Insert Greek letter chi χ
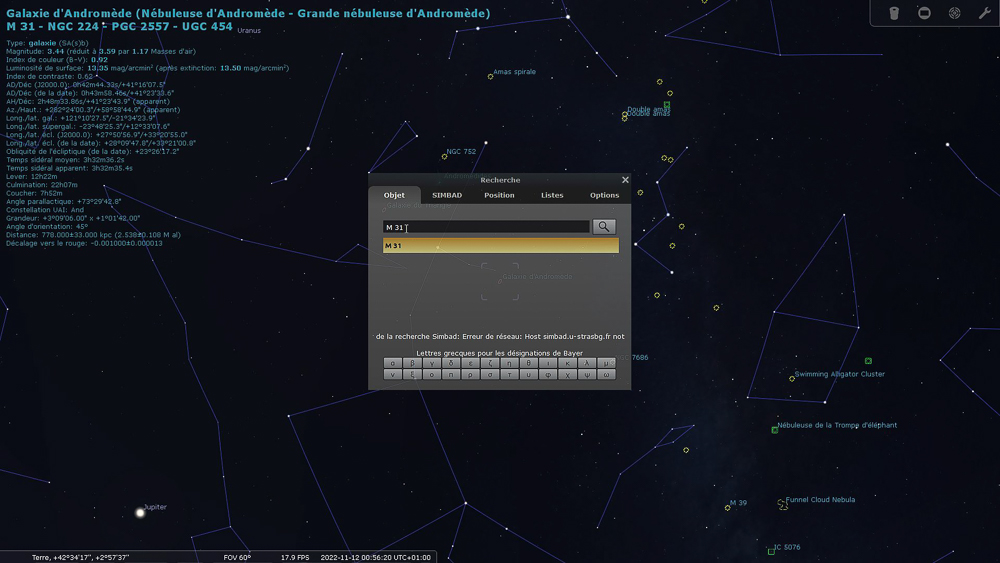The height and width of the screenshot is (563, 1000). (568, 374)
